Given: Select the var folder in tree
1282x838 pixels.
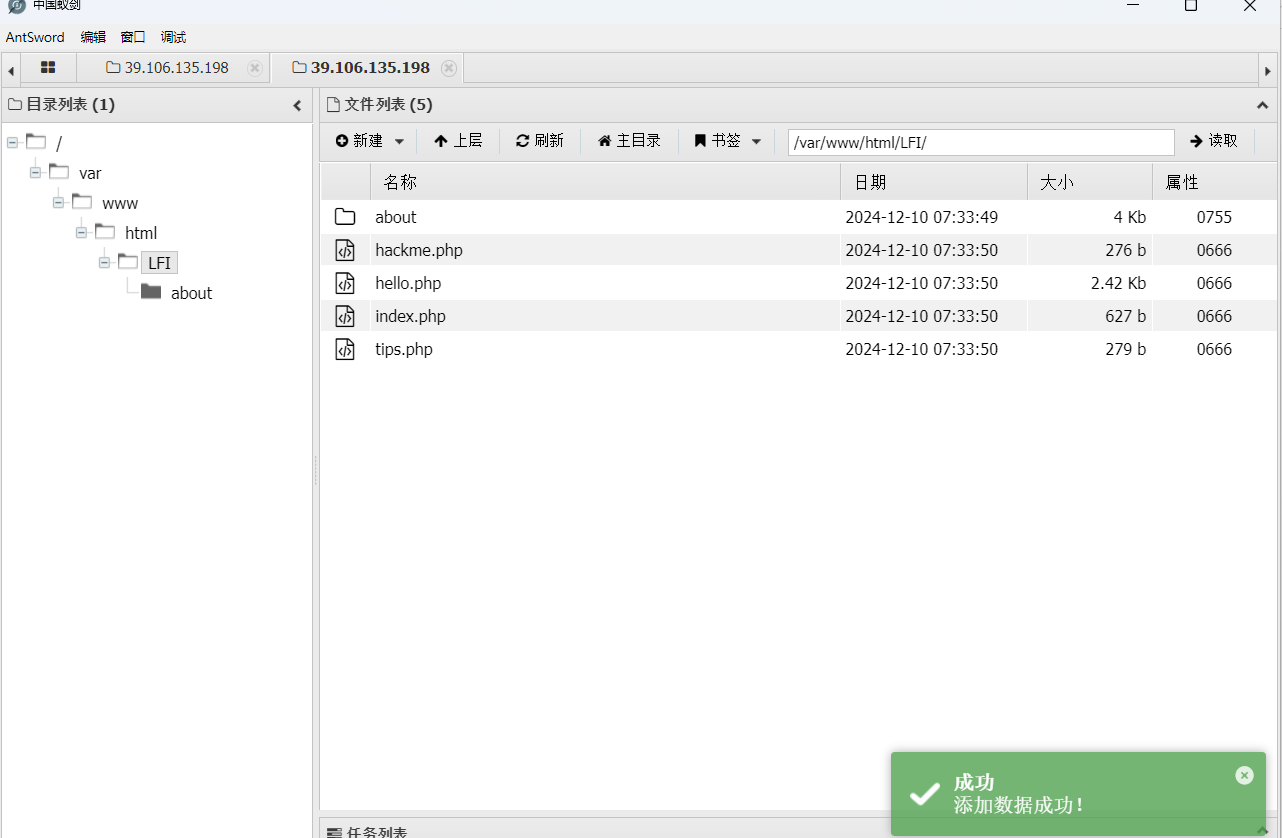Looking at the screenshot, I should pos(90,174).
